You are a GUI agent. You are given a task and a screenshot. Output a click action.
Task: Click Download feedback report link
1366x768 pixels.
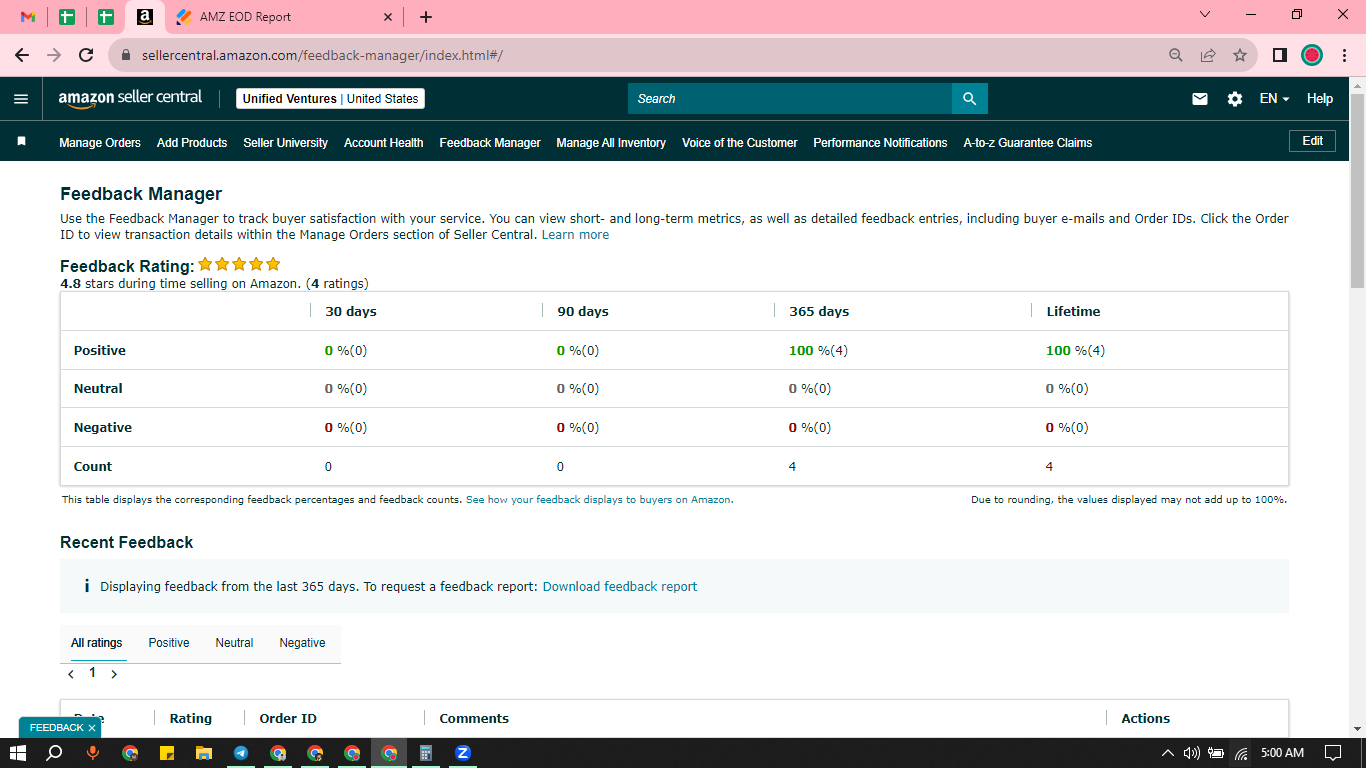(620, 587)
